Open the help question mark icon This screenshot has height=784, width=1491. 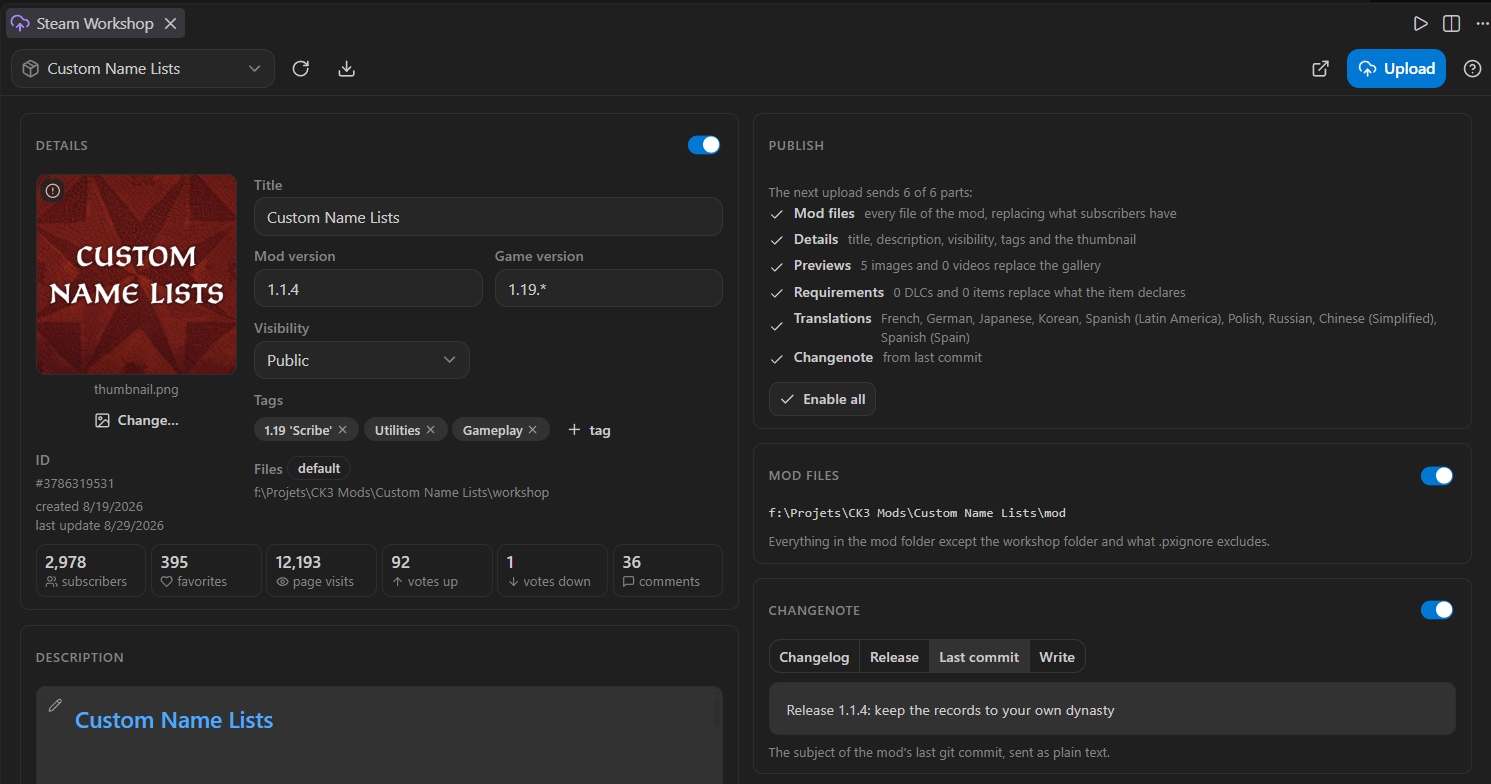(x=1472, y=69)
